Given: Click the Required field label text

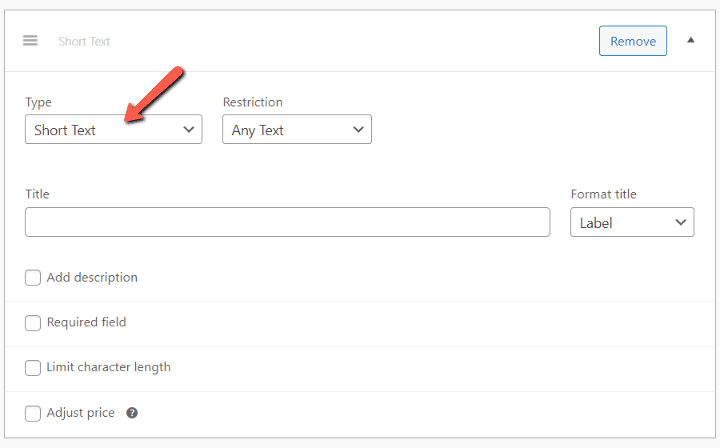Looking at the screenshot, I should (86, 322).
